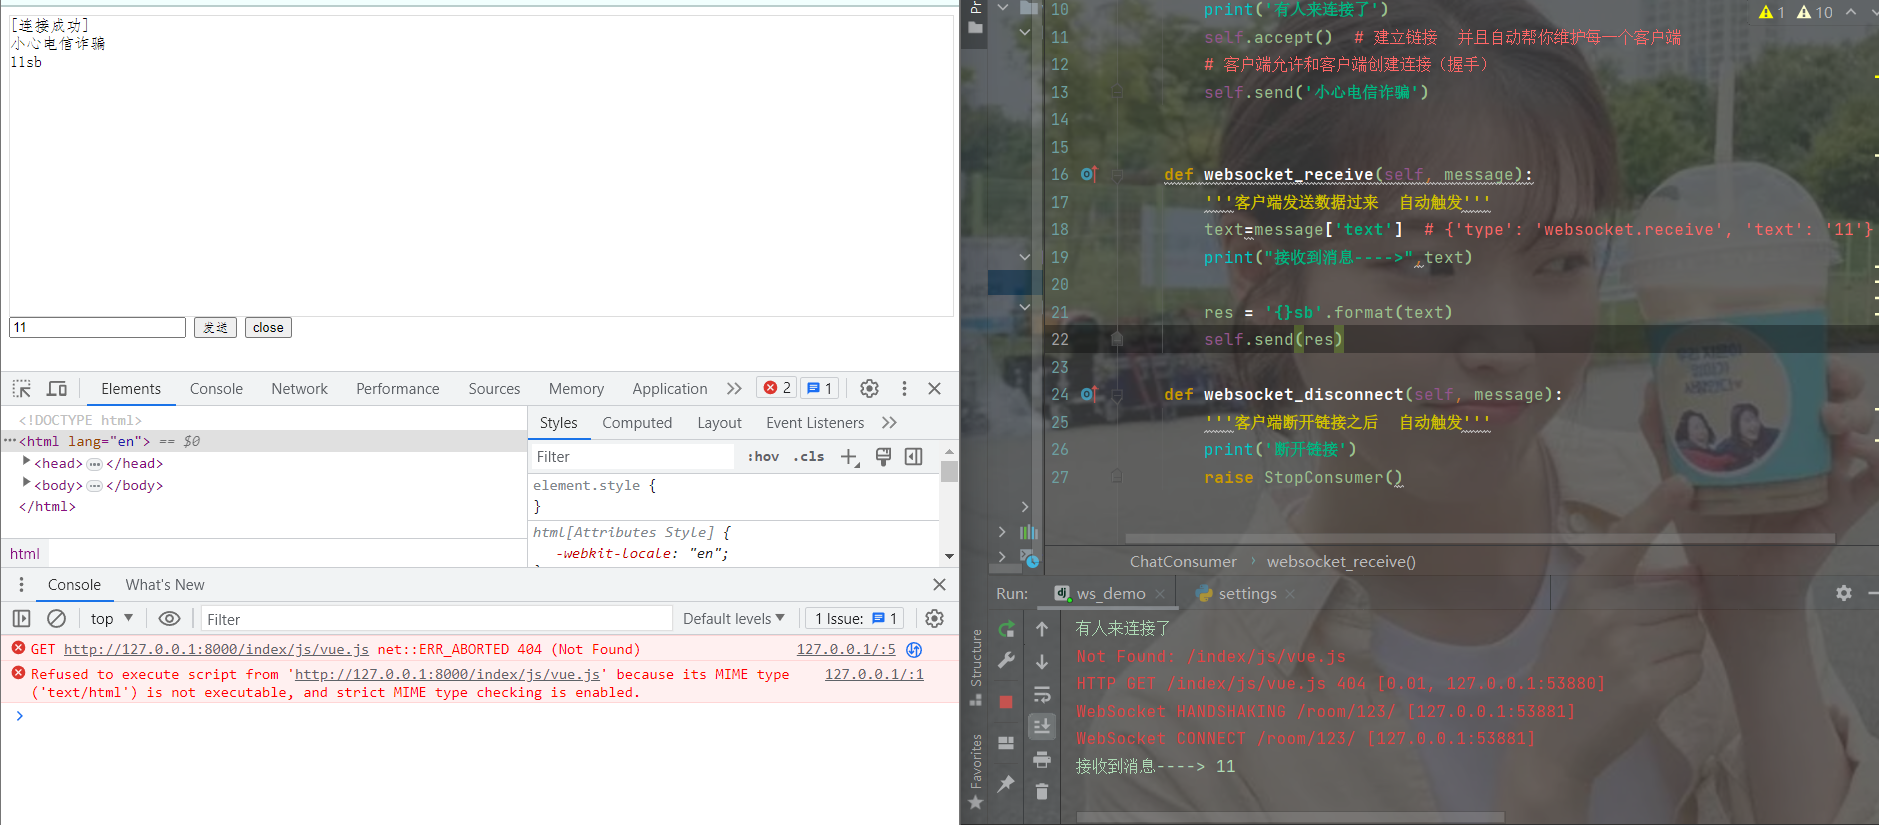This screenshot has height=825, width=1879.
Task: Toggle rendering emulation paintbrush icon
Action: tap(883, 457)
